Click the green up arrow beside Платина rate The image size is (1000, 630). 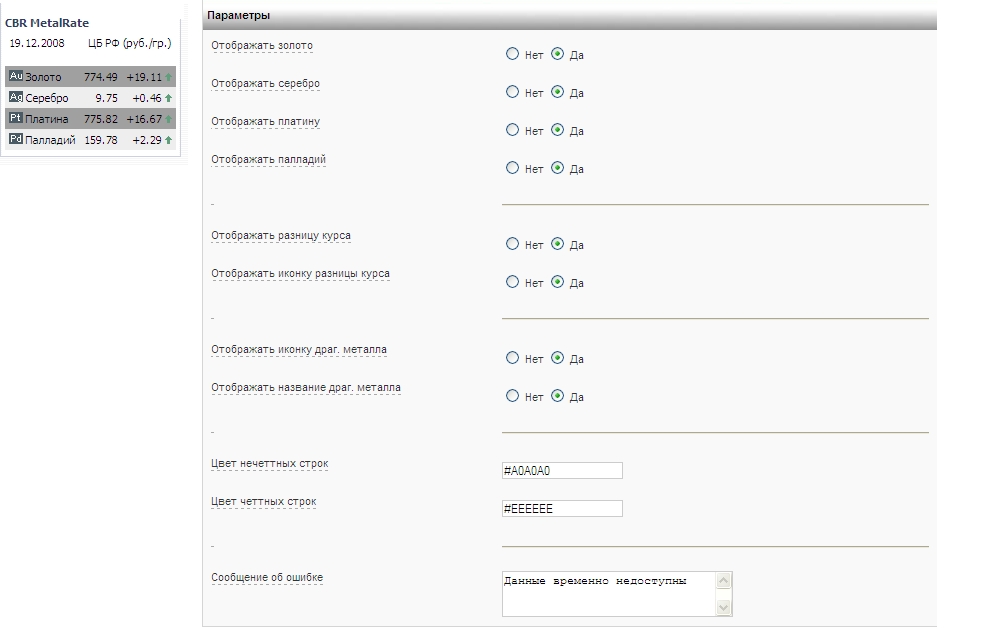click(169, 119)
